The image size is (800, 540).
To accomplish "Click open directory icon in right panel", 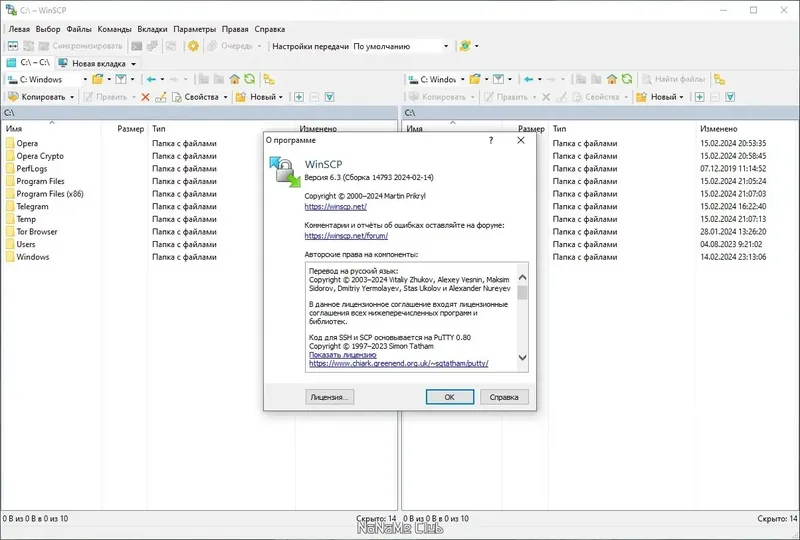I will point(475,79).
